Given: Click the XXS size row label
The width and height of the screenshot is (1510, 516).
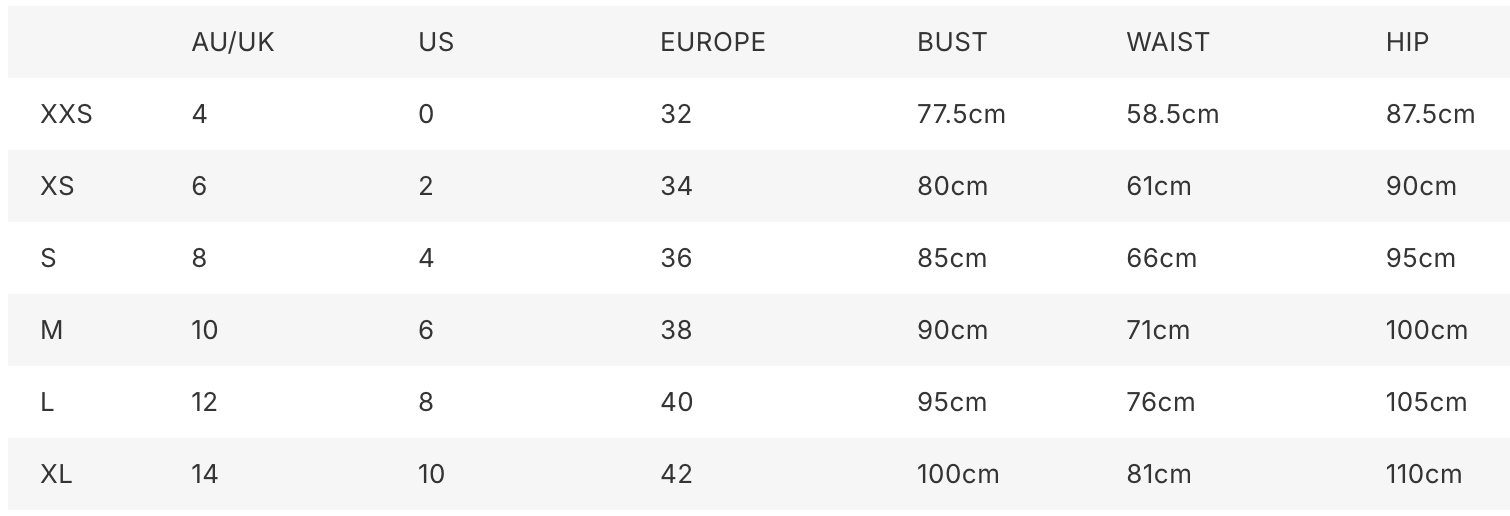Looking at the screenshot, I should pos(66,114).
